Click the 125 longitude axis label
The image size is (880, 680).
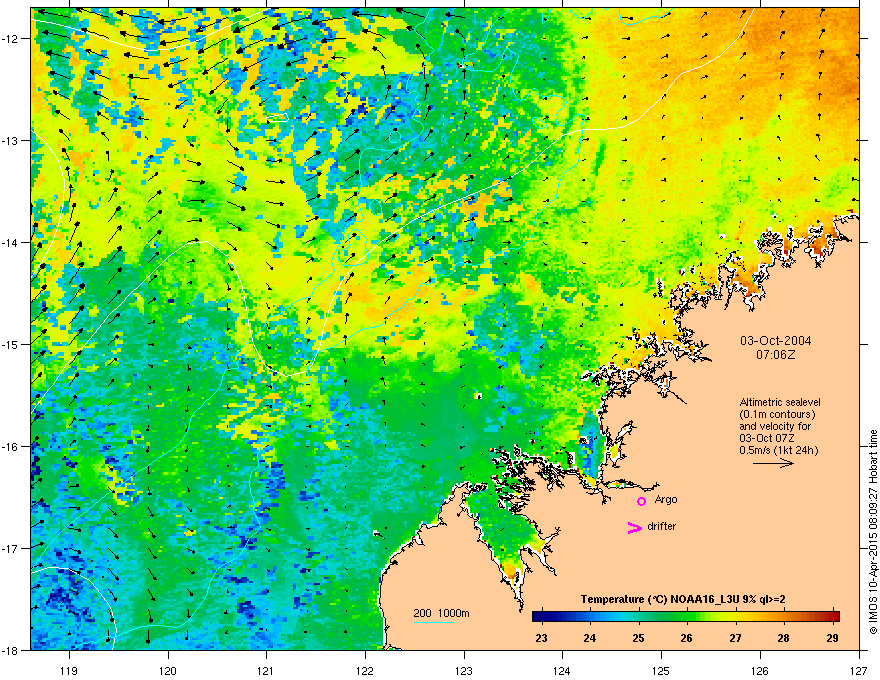pos(661,671)
